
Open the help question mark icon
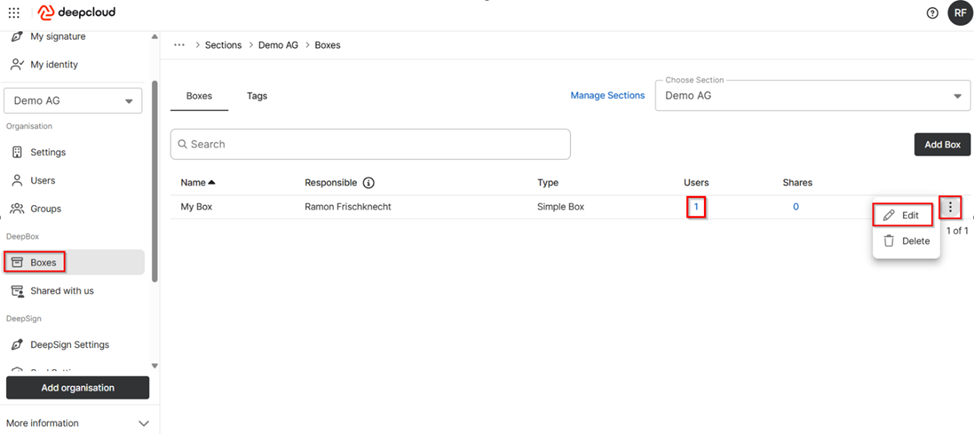pos(932,13)
